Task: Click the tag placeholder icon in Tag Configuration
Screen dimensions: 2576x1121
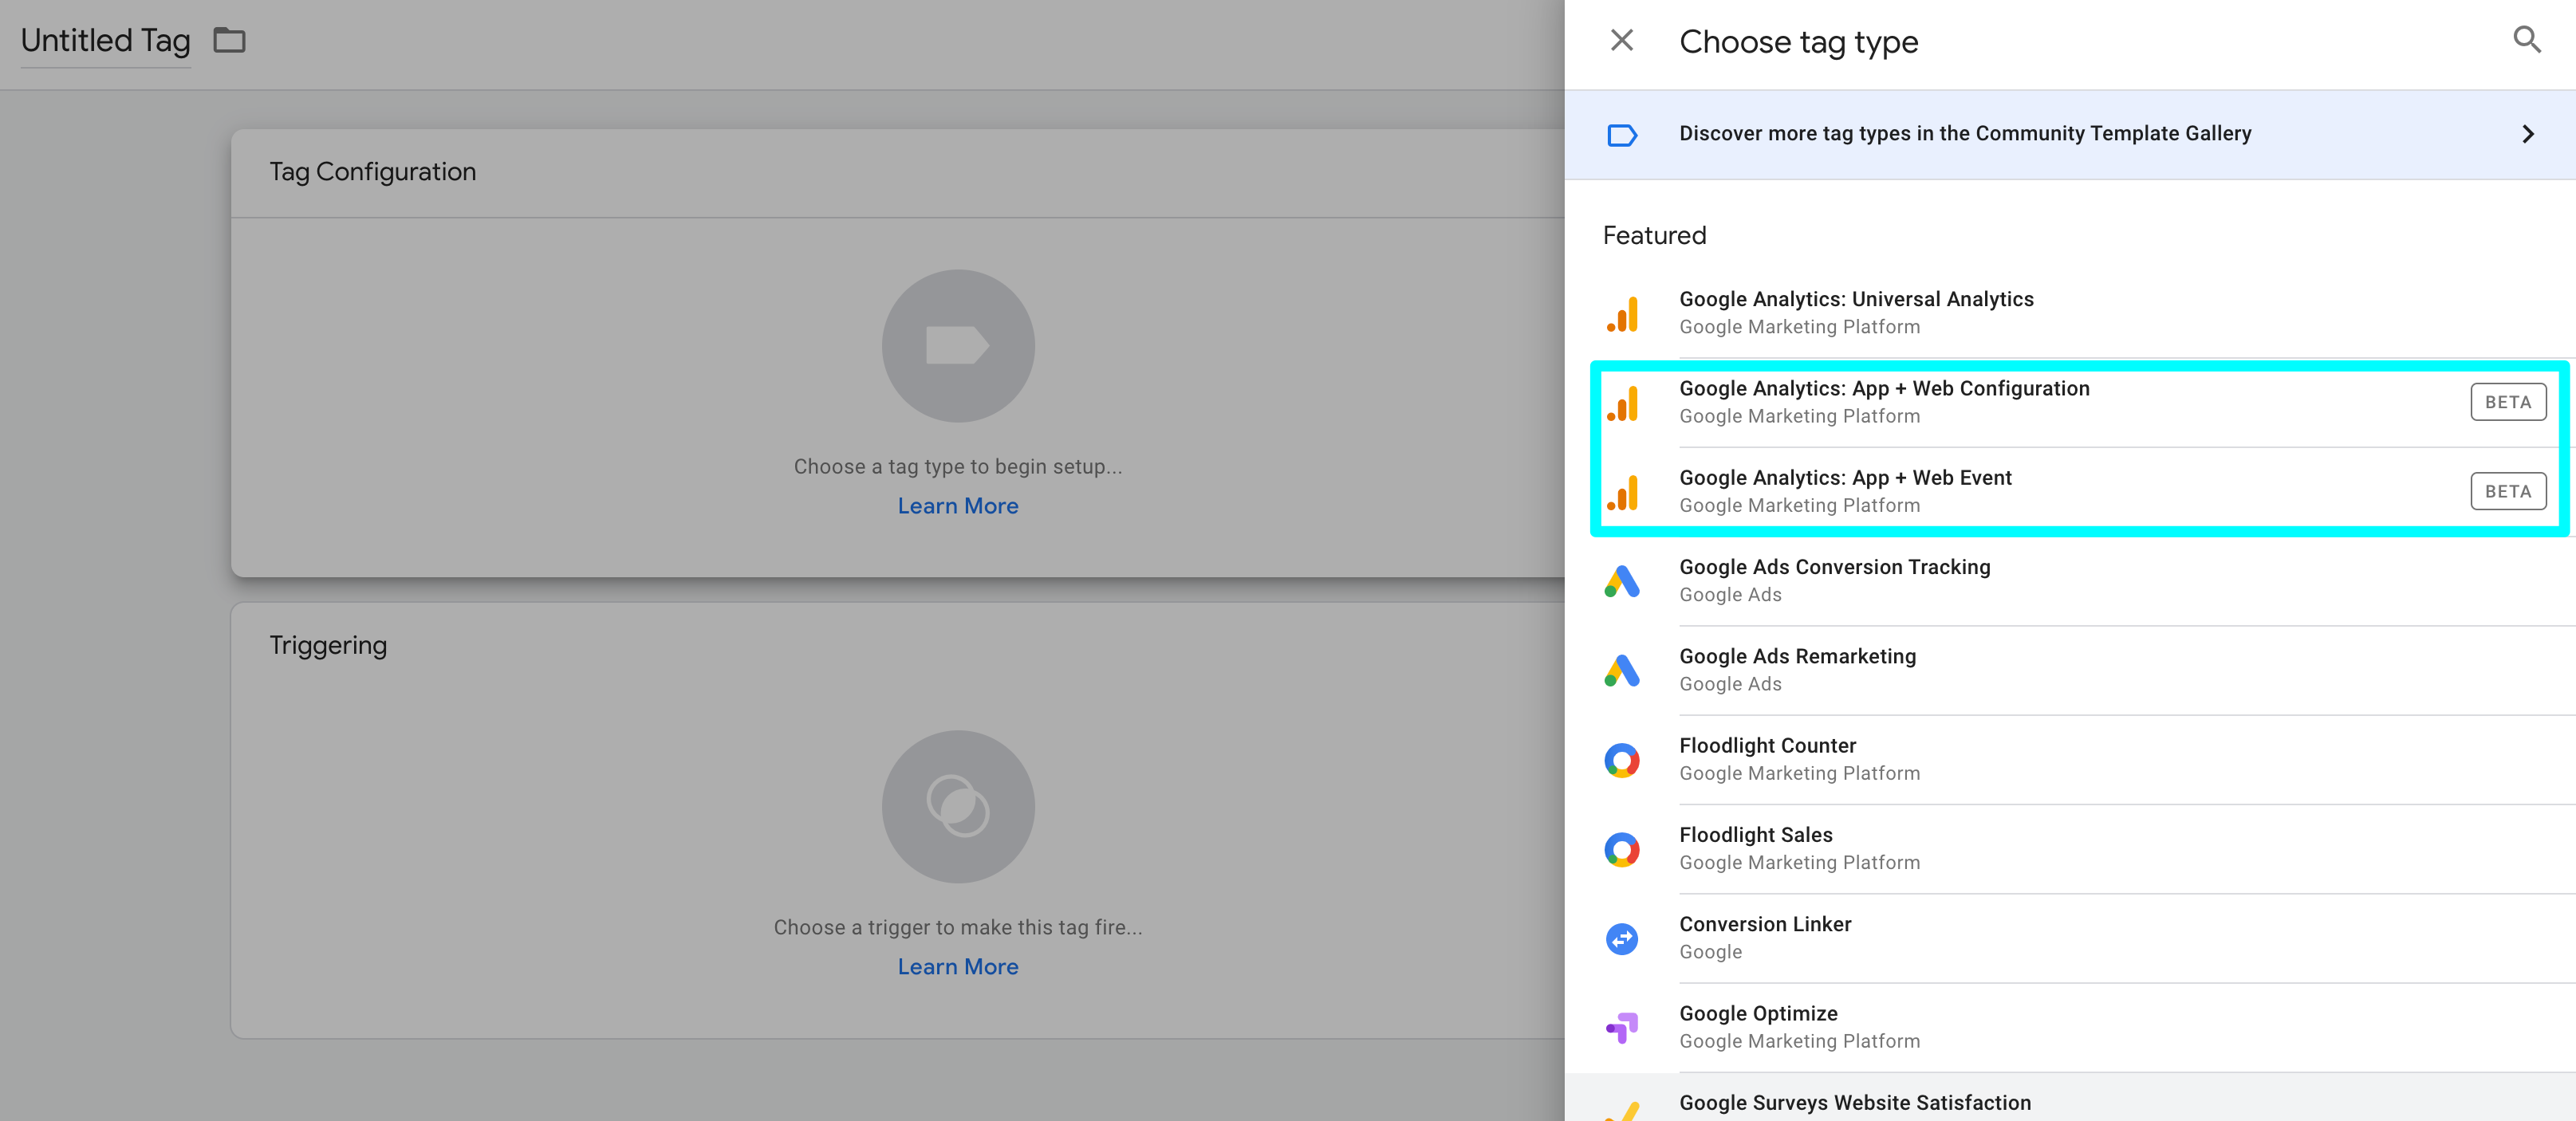Action: (957, 345)
